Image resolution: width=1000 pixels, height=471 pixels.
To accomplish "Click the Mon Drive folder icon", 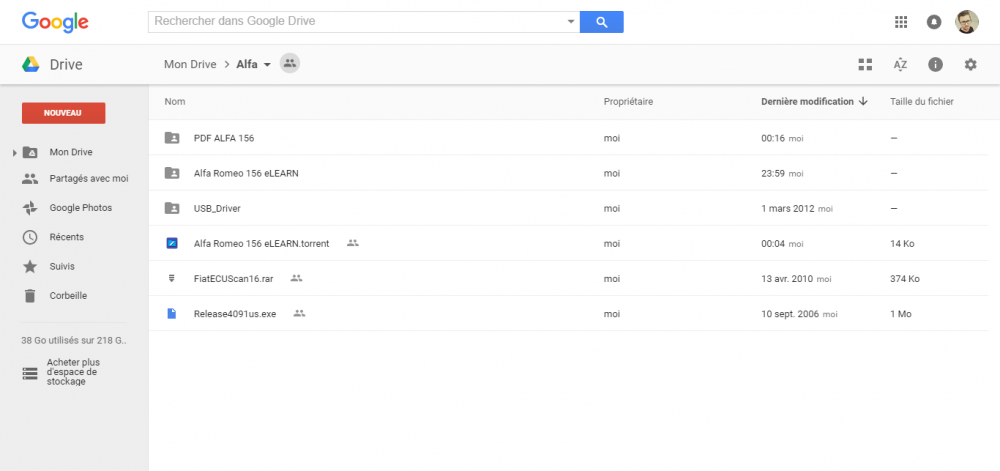I will [x=30, y=152].
